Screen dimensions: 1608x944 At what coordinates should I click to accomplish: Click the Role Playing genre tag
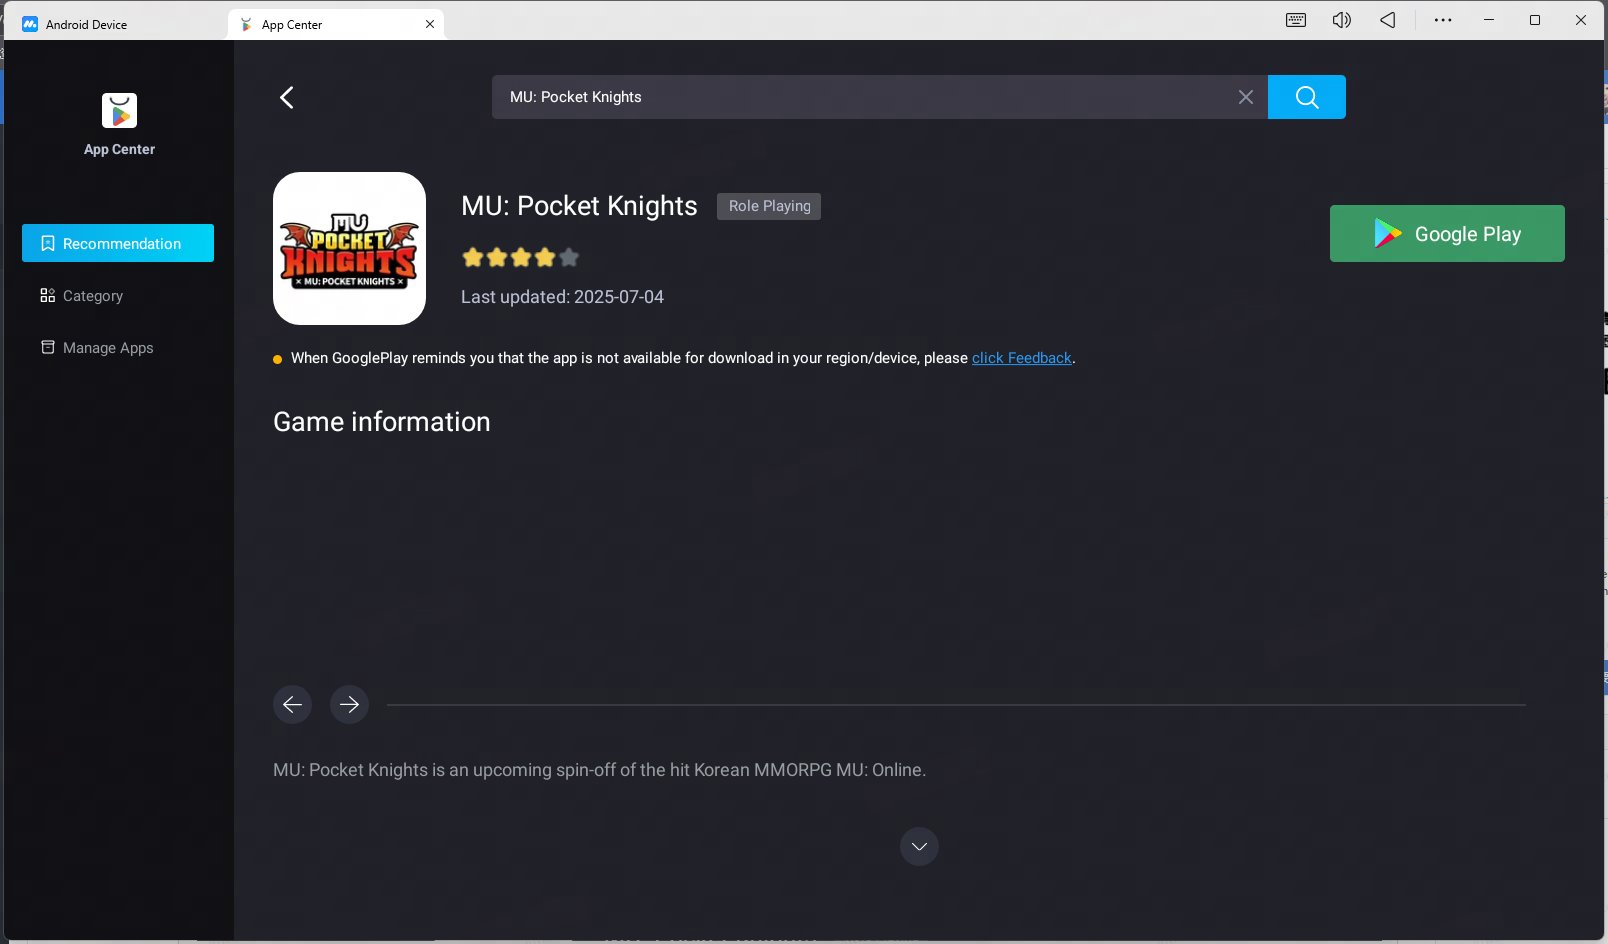tap(769, 206)
